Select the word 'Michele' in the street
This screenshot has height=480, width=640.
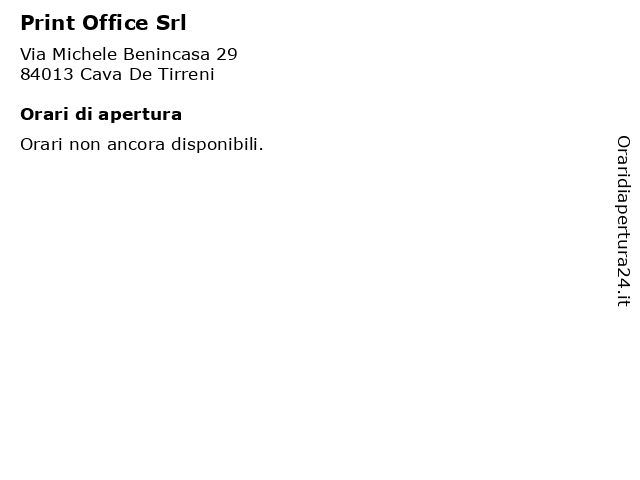coord(84,54)
